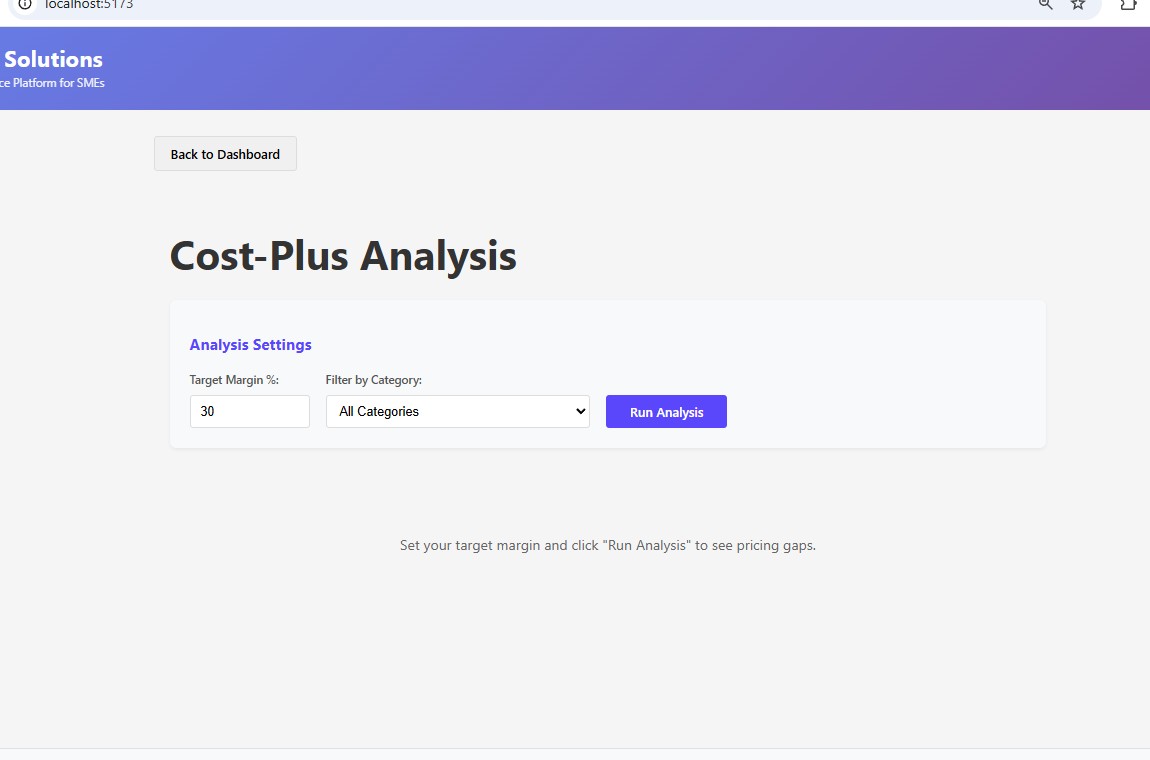Go back to the Dashboard
This screenshot has height=760, width=1150.
pyautogui.click(x=224, y=153)
